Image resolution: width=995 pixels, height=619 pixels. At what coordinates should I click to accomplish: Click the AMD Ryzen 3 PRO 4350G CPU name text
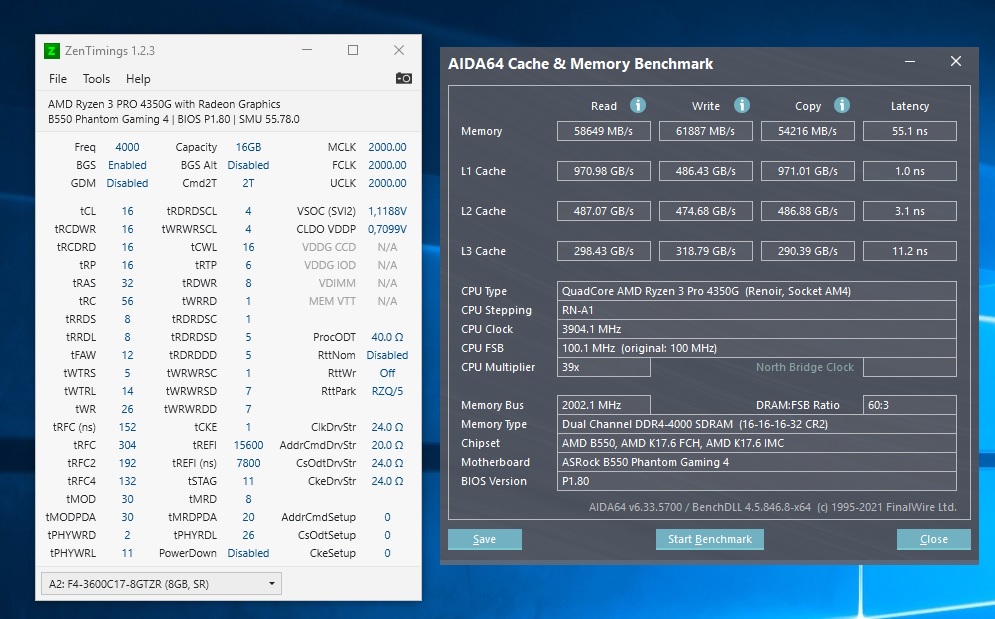164,104
